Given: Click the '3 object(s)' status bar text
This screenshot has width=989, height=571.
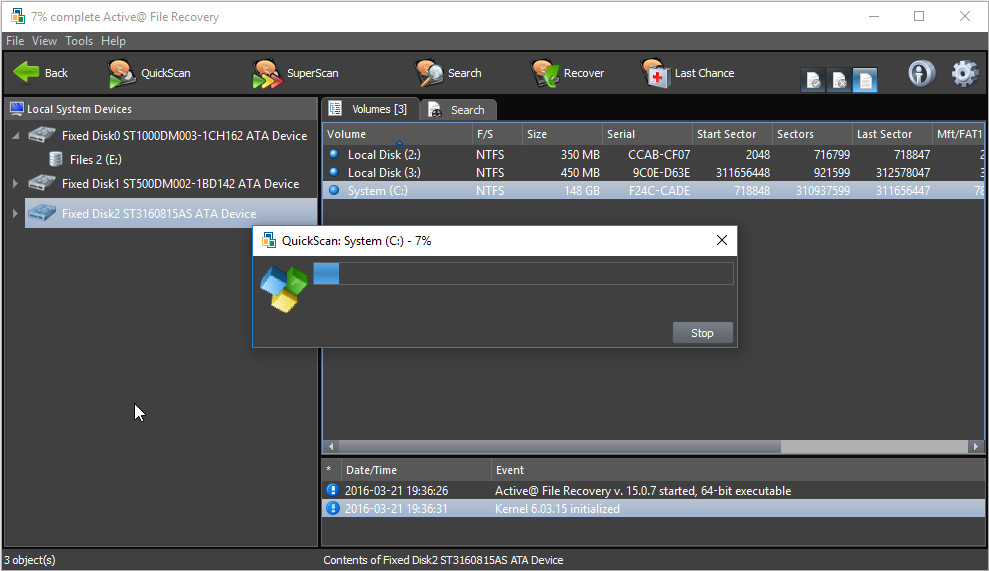Looking at the screenshot, I should (30, 560).
